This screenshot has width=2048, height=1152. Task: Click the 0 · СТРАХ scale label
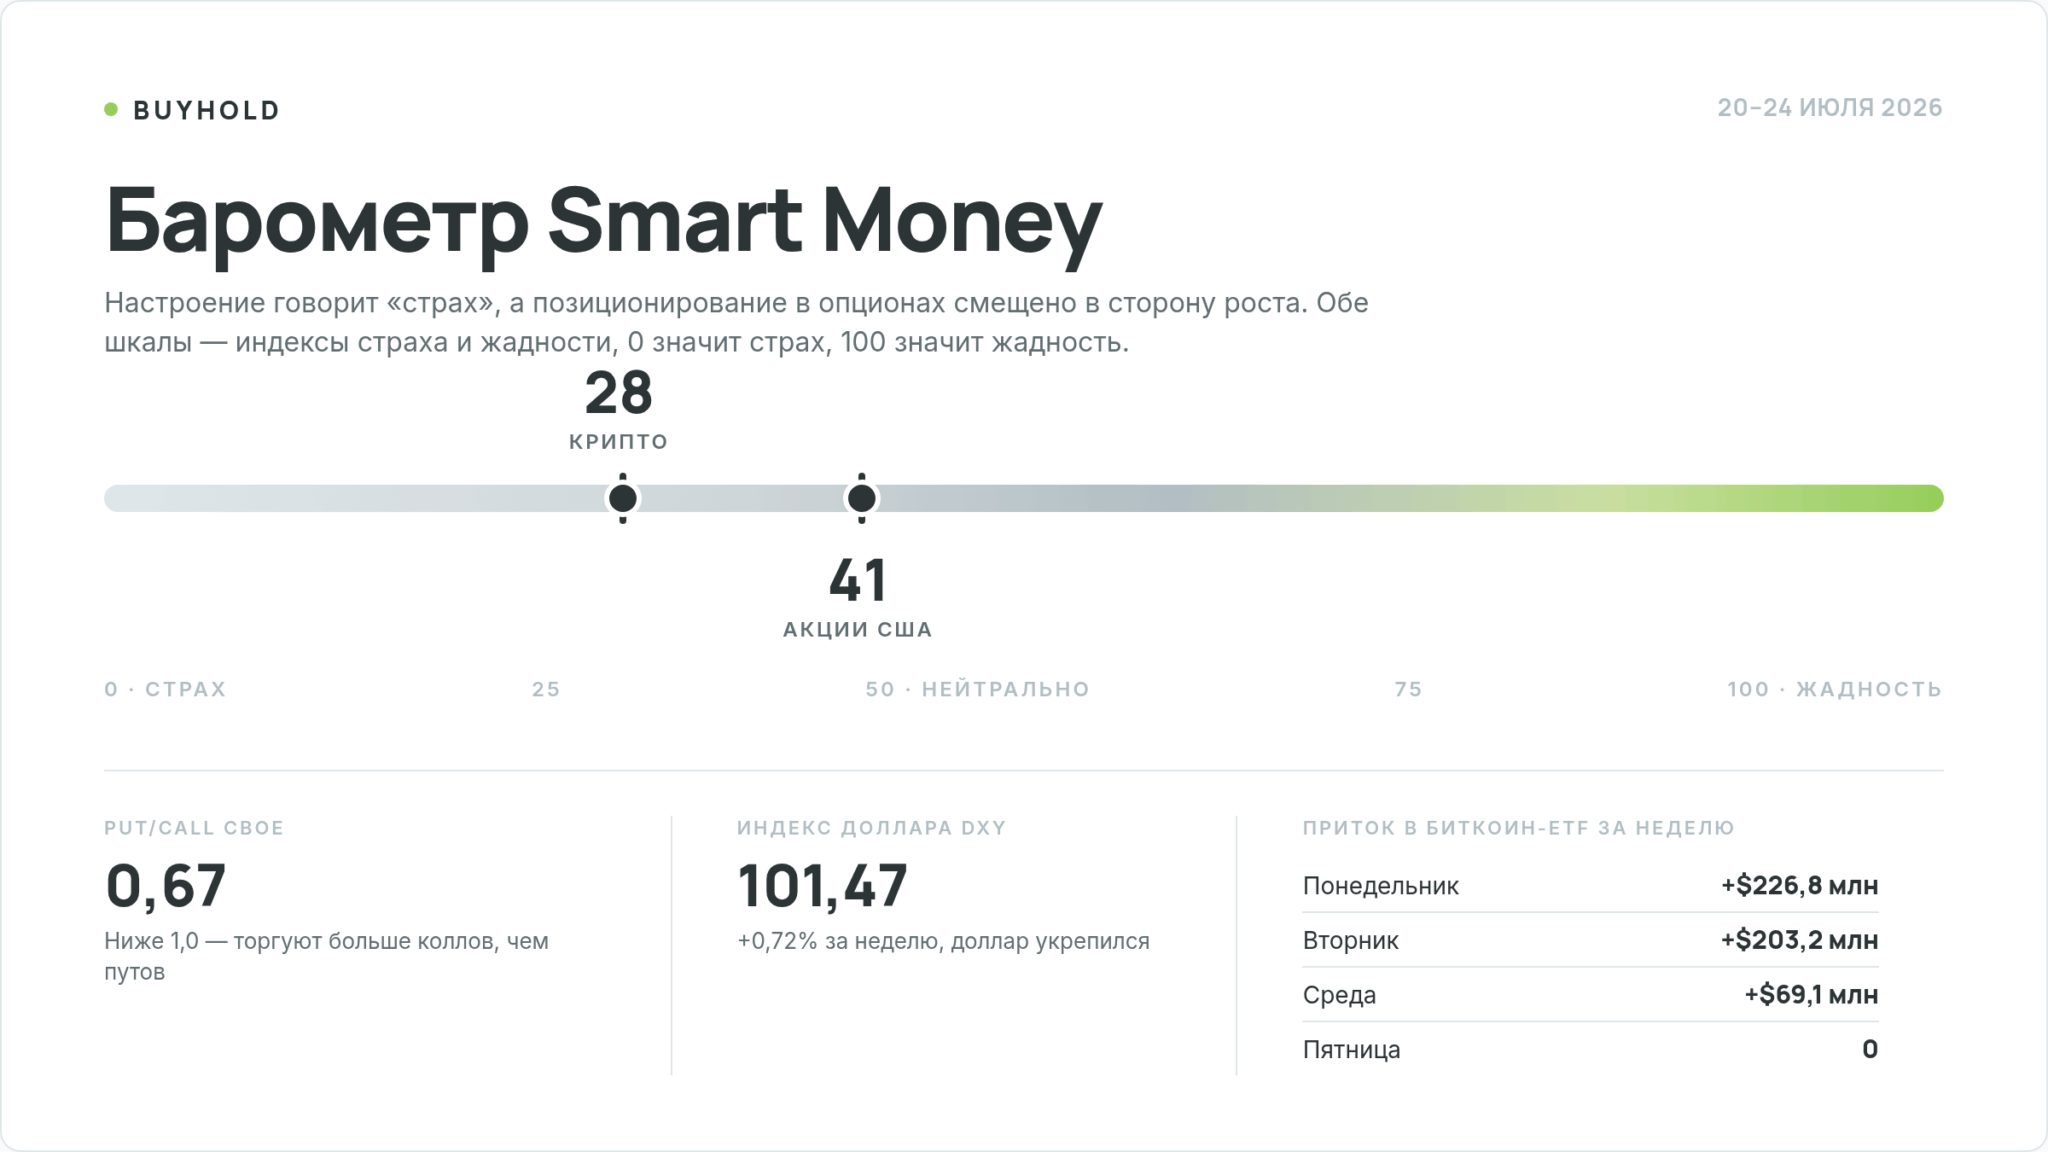166,689
